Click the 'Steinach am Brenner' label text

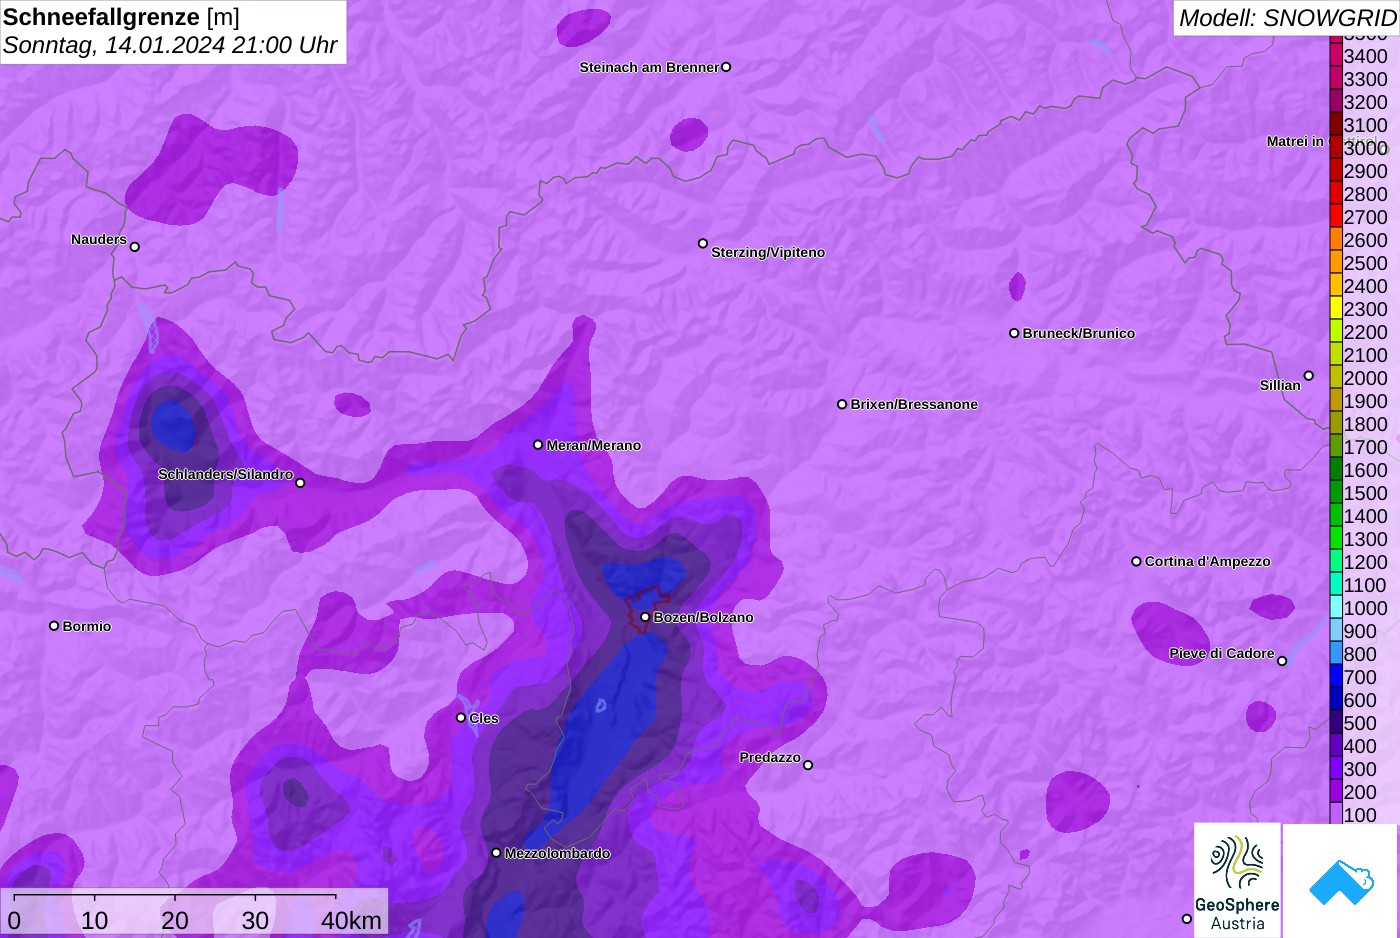tap(649, 67)
